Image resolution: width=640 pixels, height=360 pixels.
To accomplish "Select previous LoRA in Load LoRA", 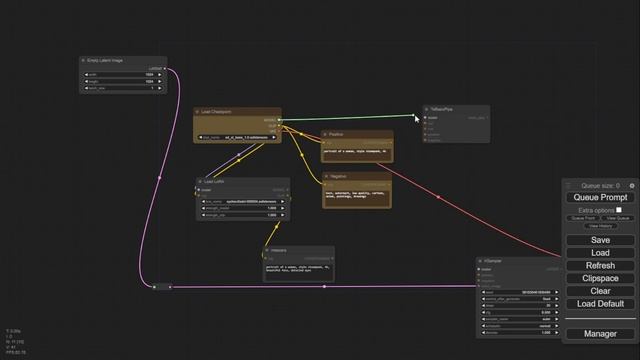I will 203,202.
